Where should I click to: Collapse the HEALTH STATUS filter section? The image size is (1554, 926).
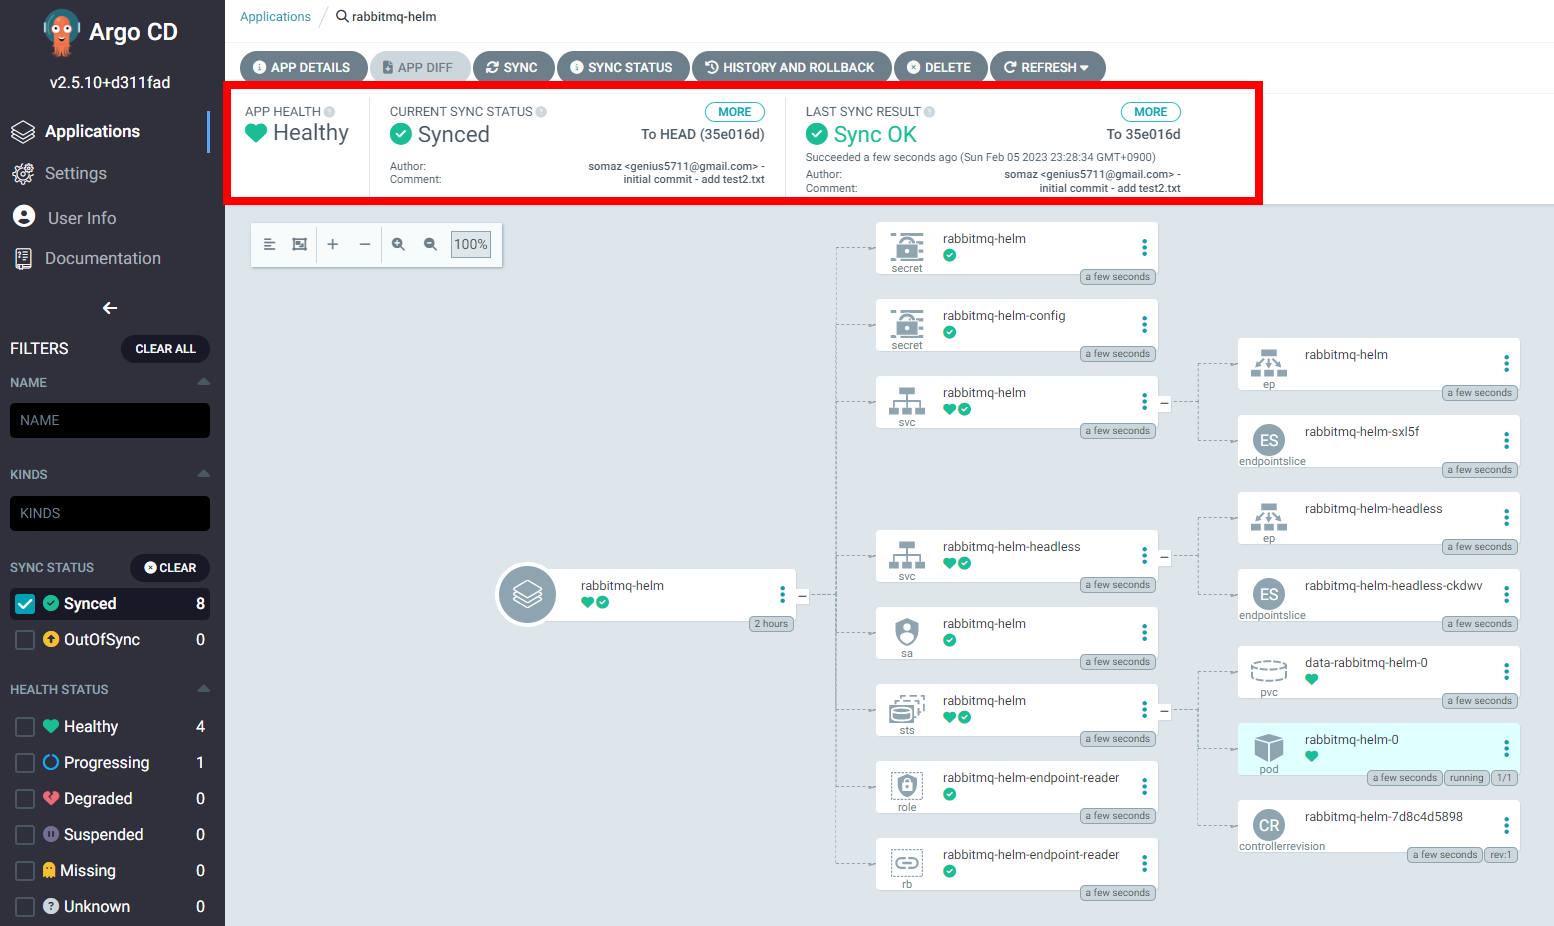click(x=203, y=689)
